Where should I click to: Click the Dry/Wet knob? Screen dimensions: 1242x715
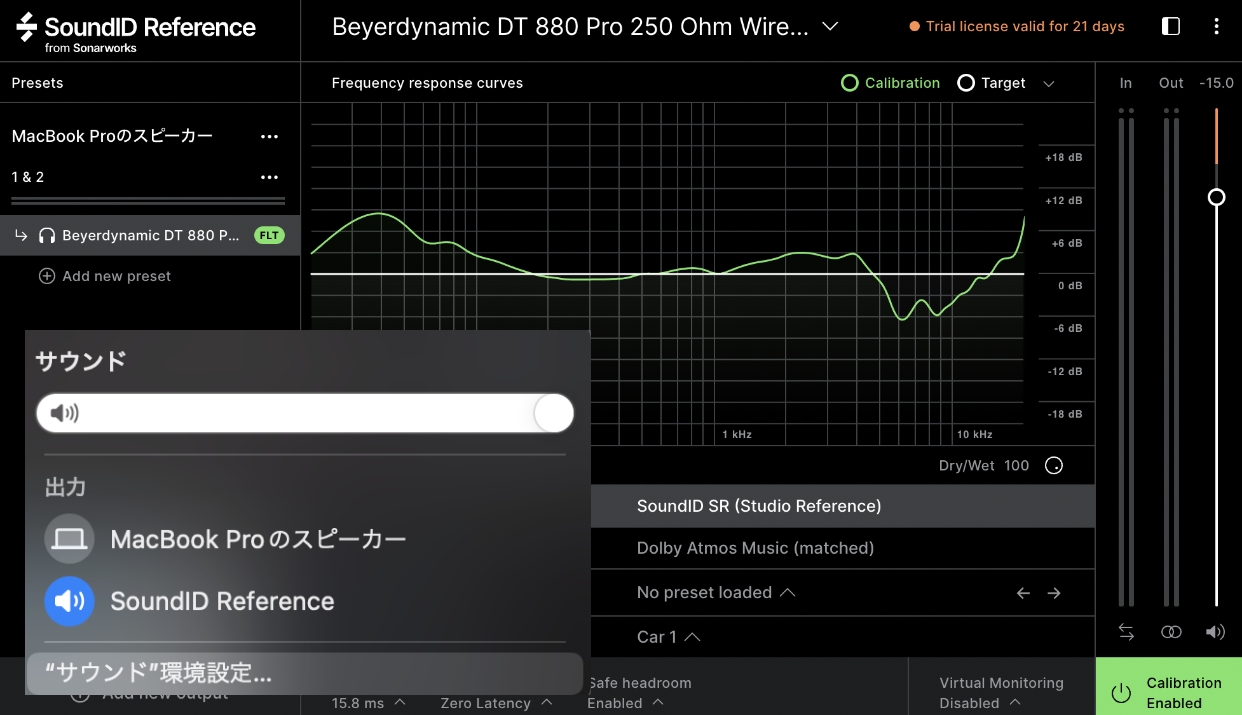click(1053, 466)
